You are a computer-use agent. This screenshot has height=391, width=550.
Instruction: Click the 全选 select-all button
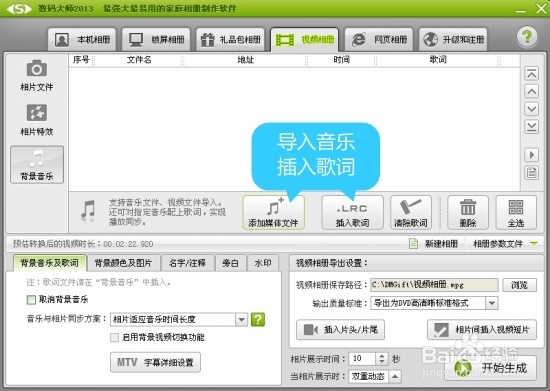click(516, 213)
